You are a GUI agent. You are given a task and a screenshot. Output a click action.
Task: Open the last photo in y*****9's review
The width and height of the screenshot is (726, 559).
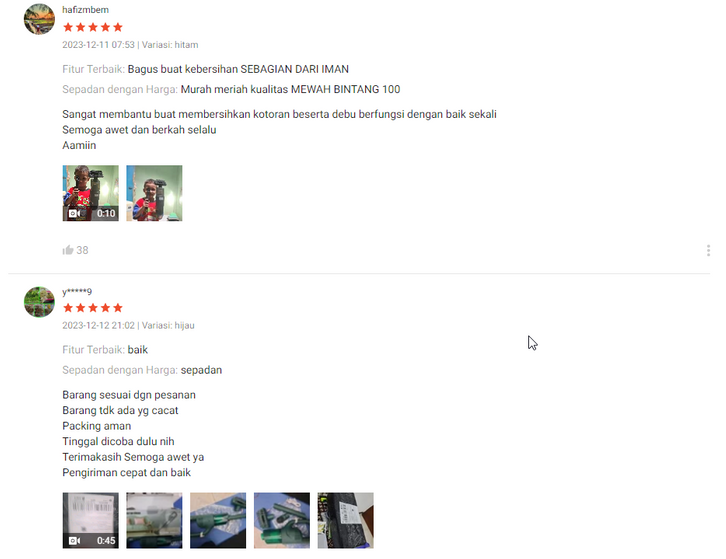(345, 521)
